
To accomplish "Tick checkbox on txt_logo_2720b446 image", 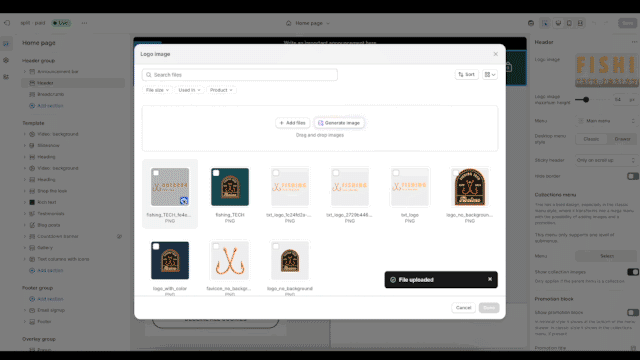I will (x=336, y=173).
